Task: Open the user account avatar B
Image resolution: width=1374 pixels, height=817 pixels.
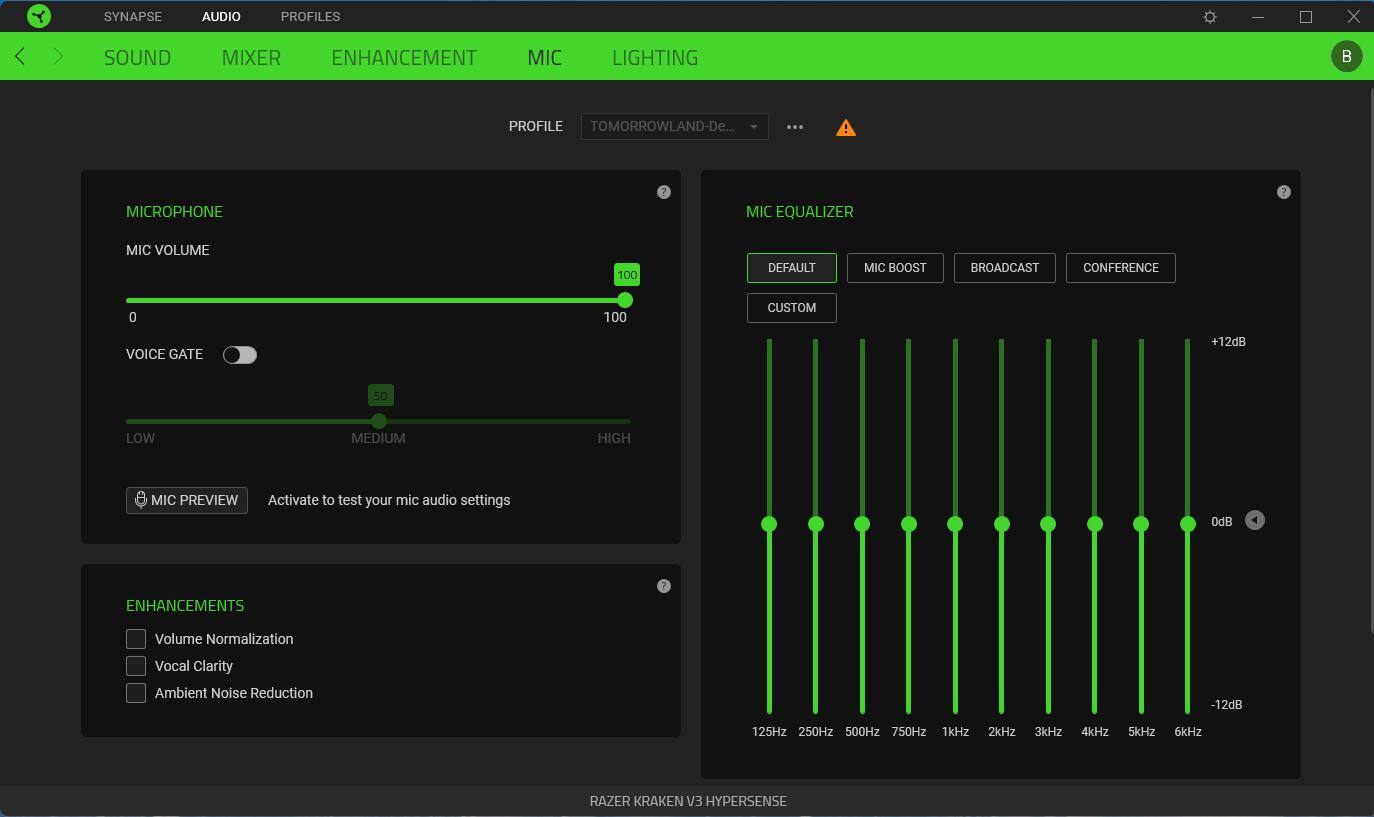Action: click(1346, 56)
